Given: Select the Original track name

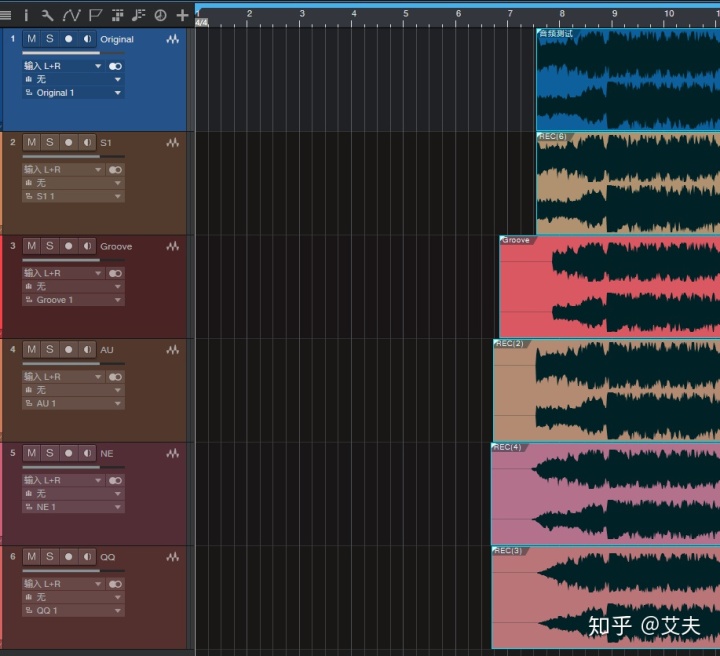Looking at the screenshot, I should pyautogui.click(x=117, y=39).
